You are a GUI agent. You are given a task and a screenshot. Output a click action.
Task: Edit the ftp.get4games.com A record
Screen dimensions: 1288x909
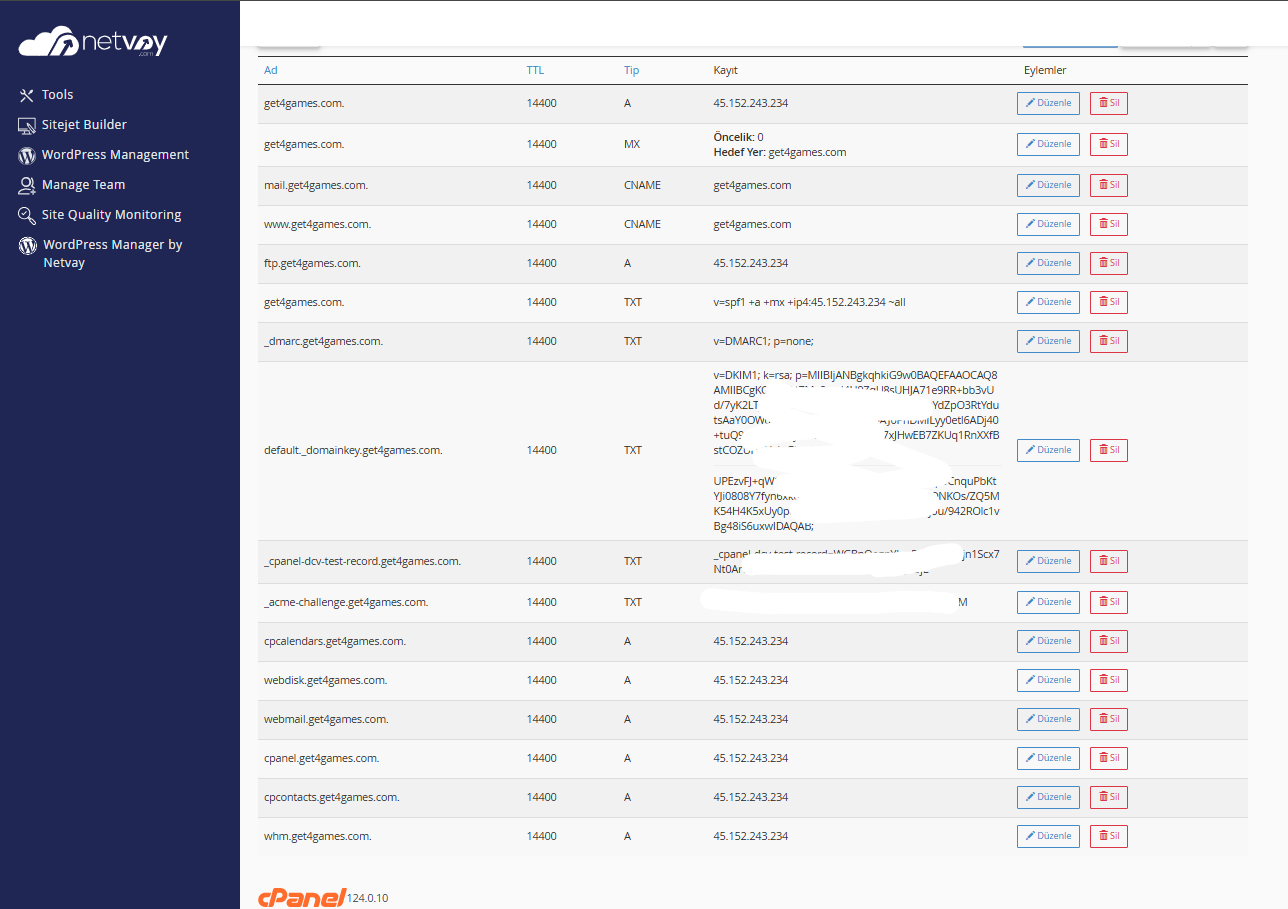tap(1048, 263)
